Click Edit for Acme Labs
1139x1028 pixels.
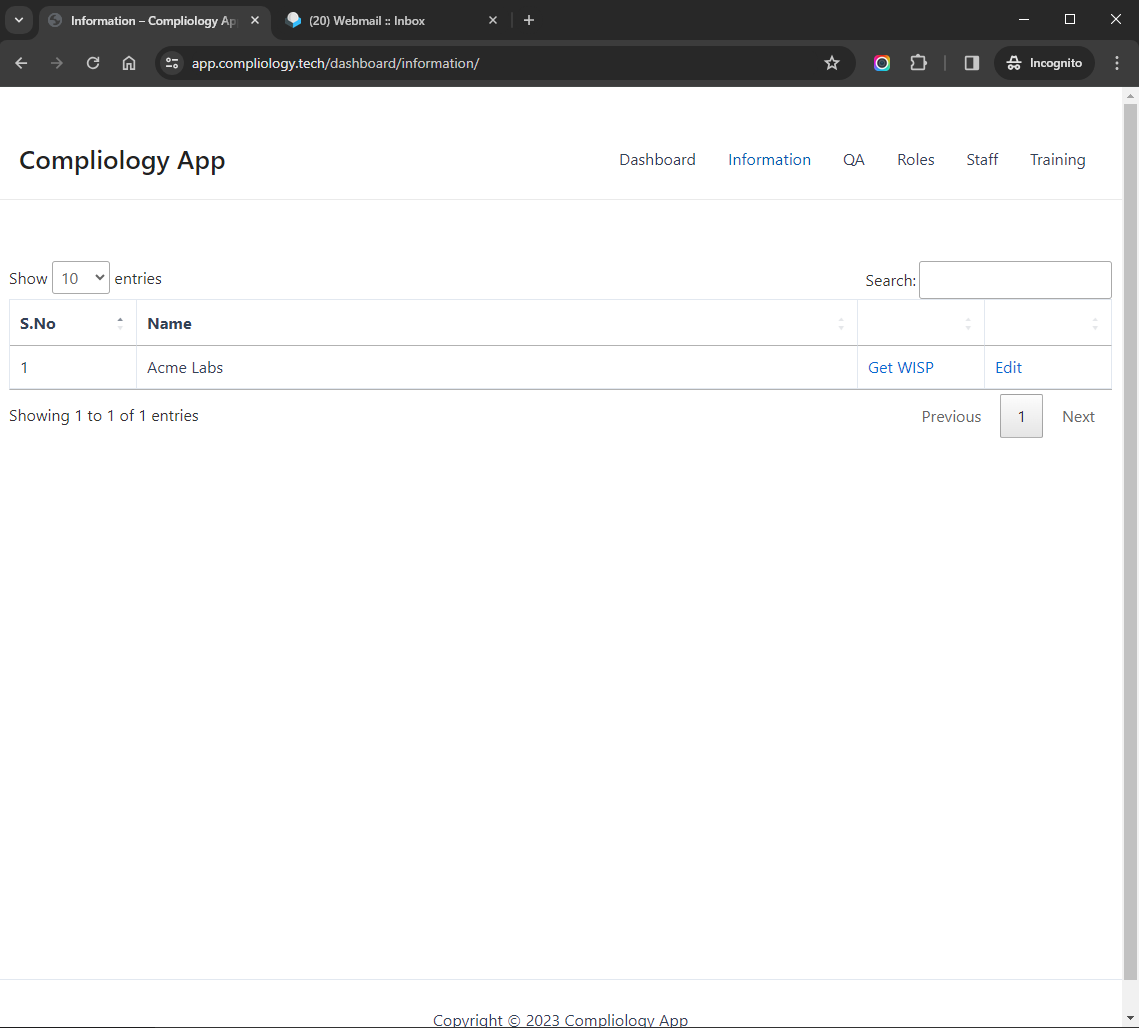pos(1008,368)
